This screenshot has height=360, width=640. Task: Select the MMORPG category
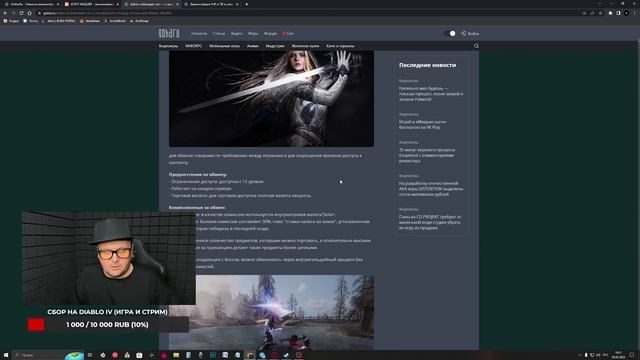pyautogui.click(x=193, y=46)
